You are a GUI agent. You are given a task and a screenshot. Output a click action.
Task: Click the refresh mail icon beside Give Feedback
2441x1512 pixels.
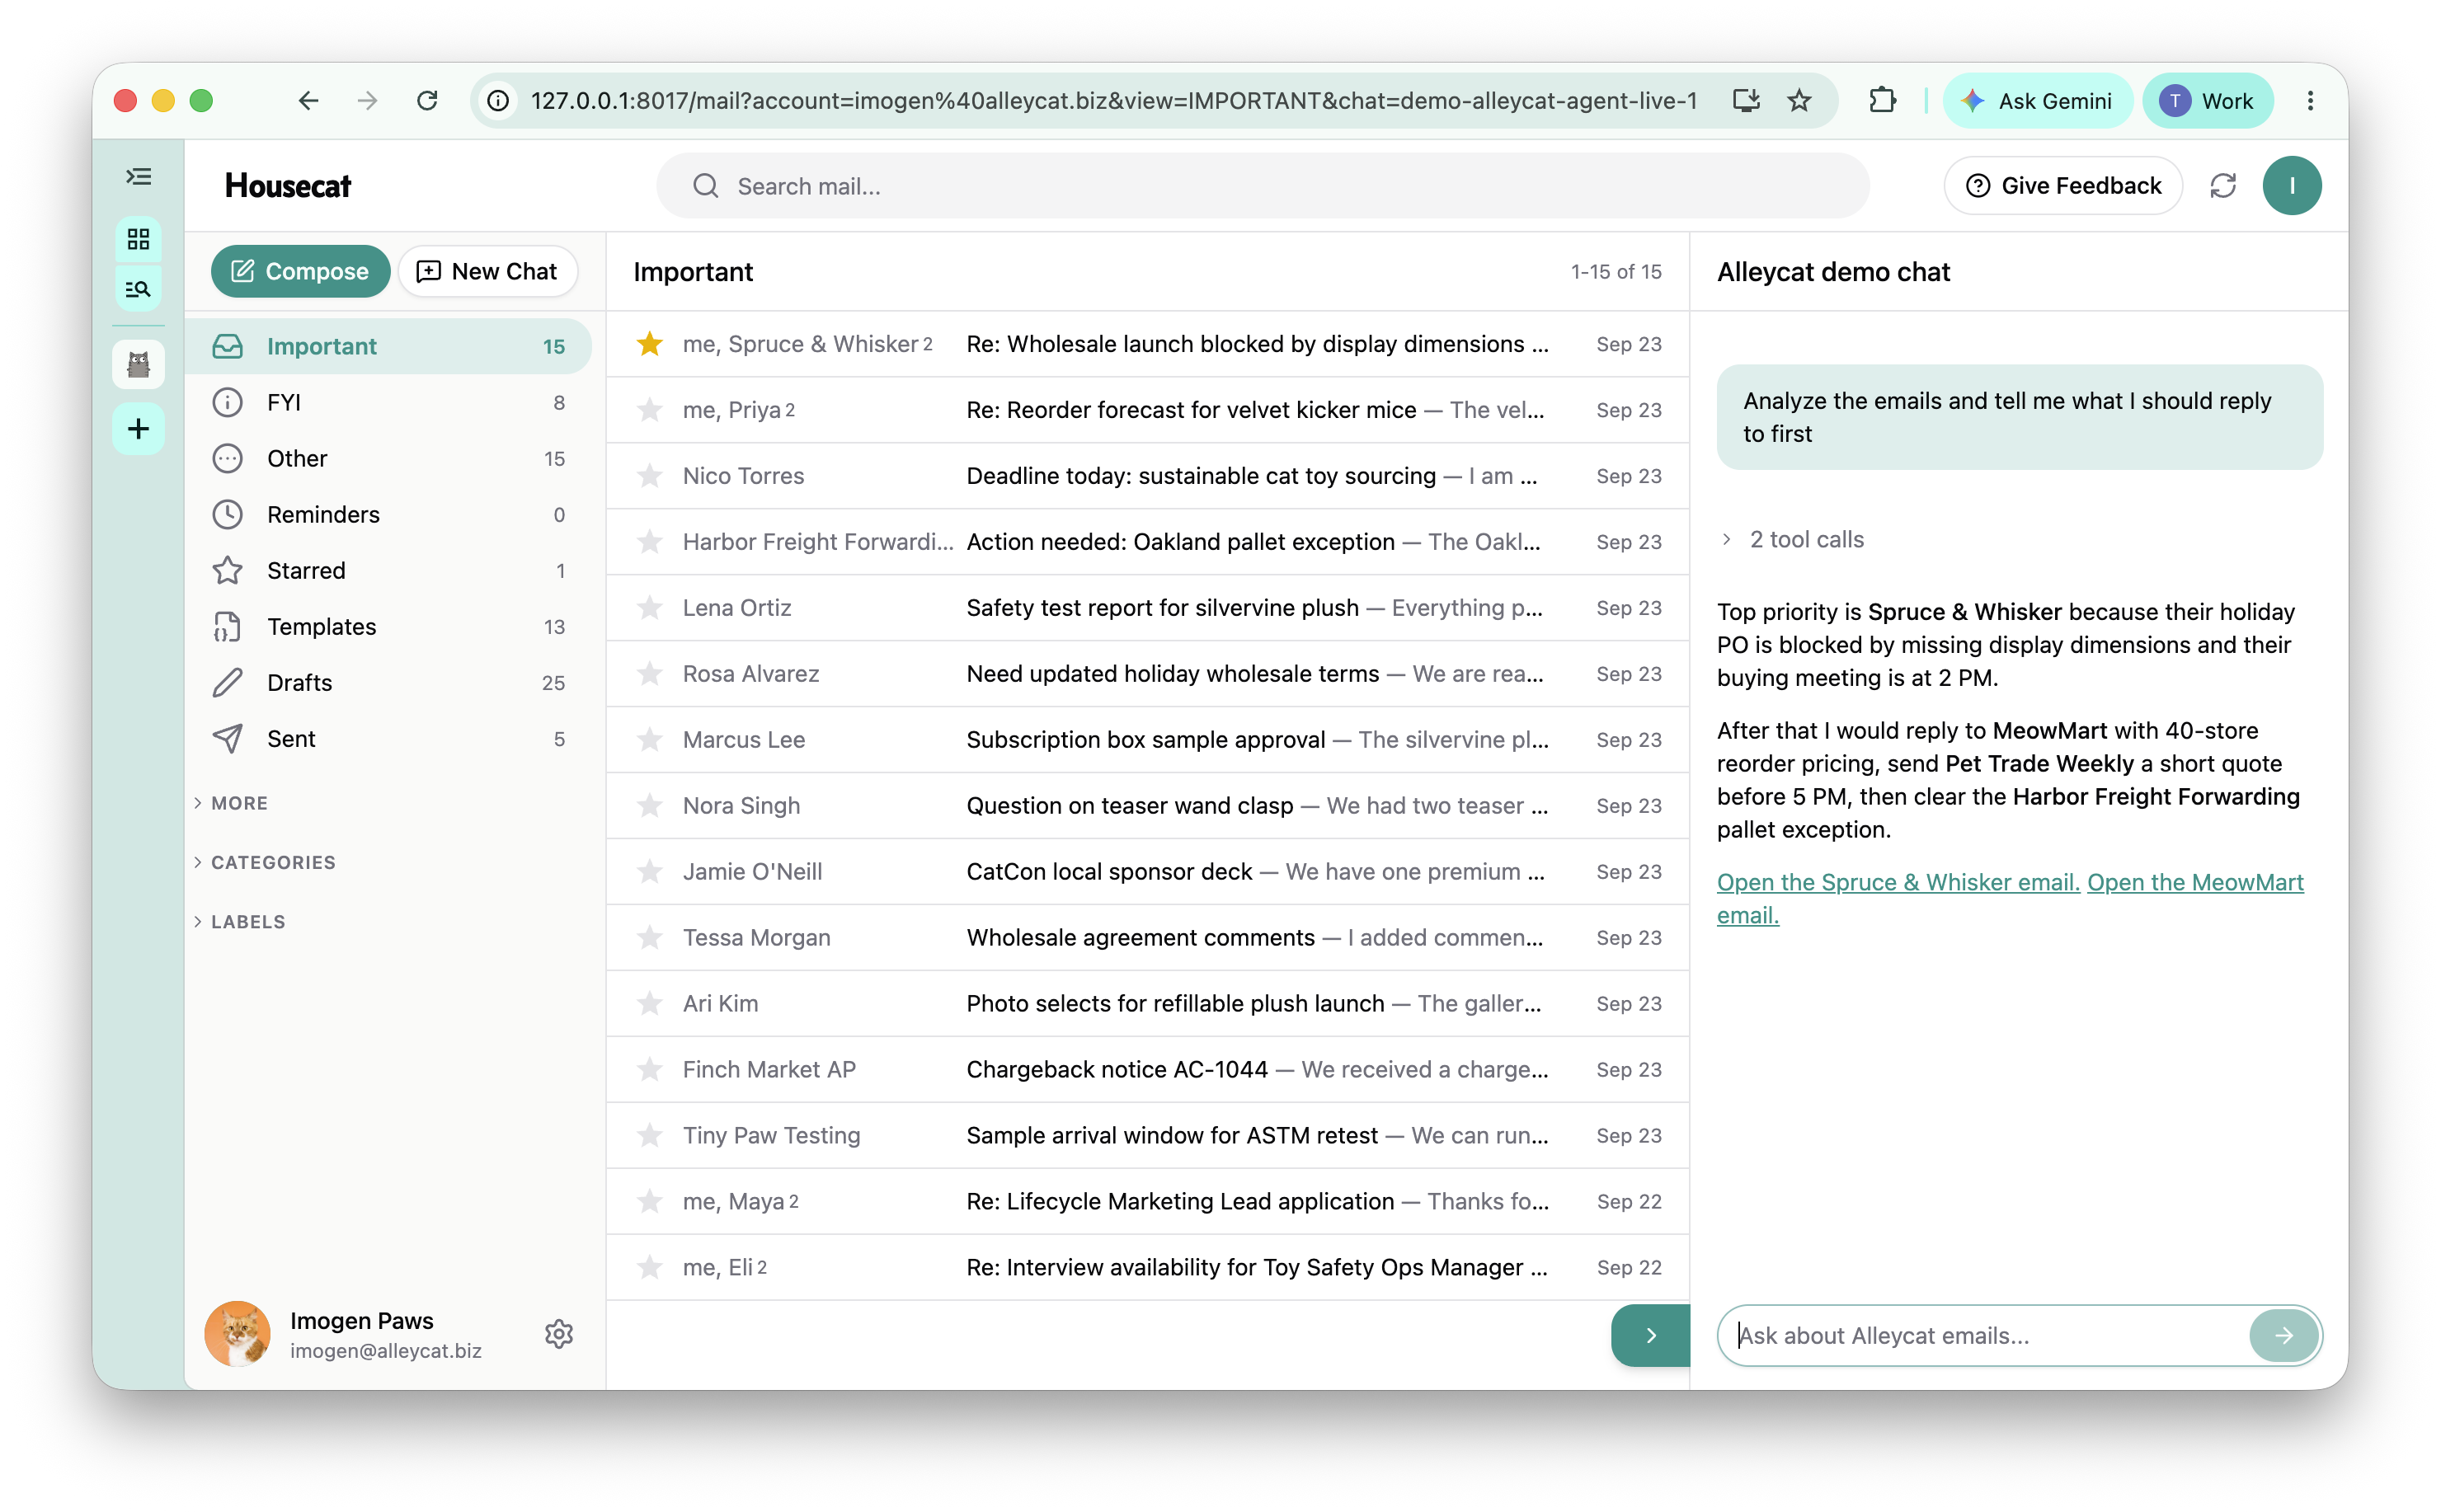pyautogui.click(x=2222, y=186)
